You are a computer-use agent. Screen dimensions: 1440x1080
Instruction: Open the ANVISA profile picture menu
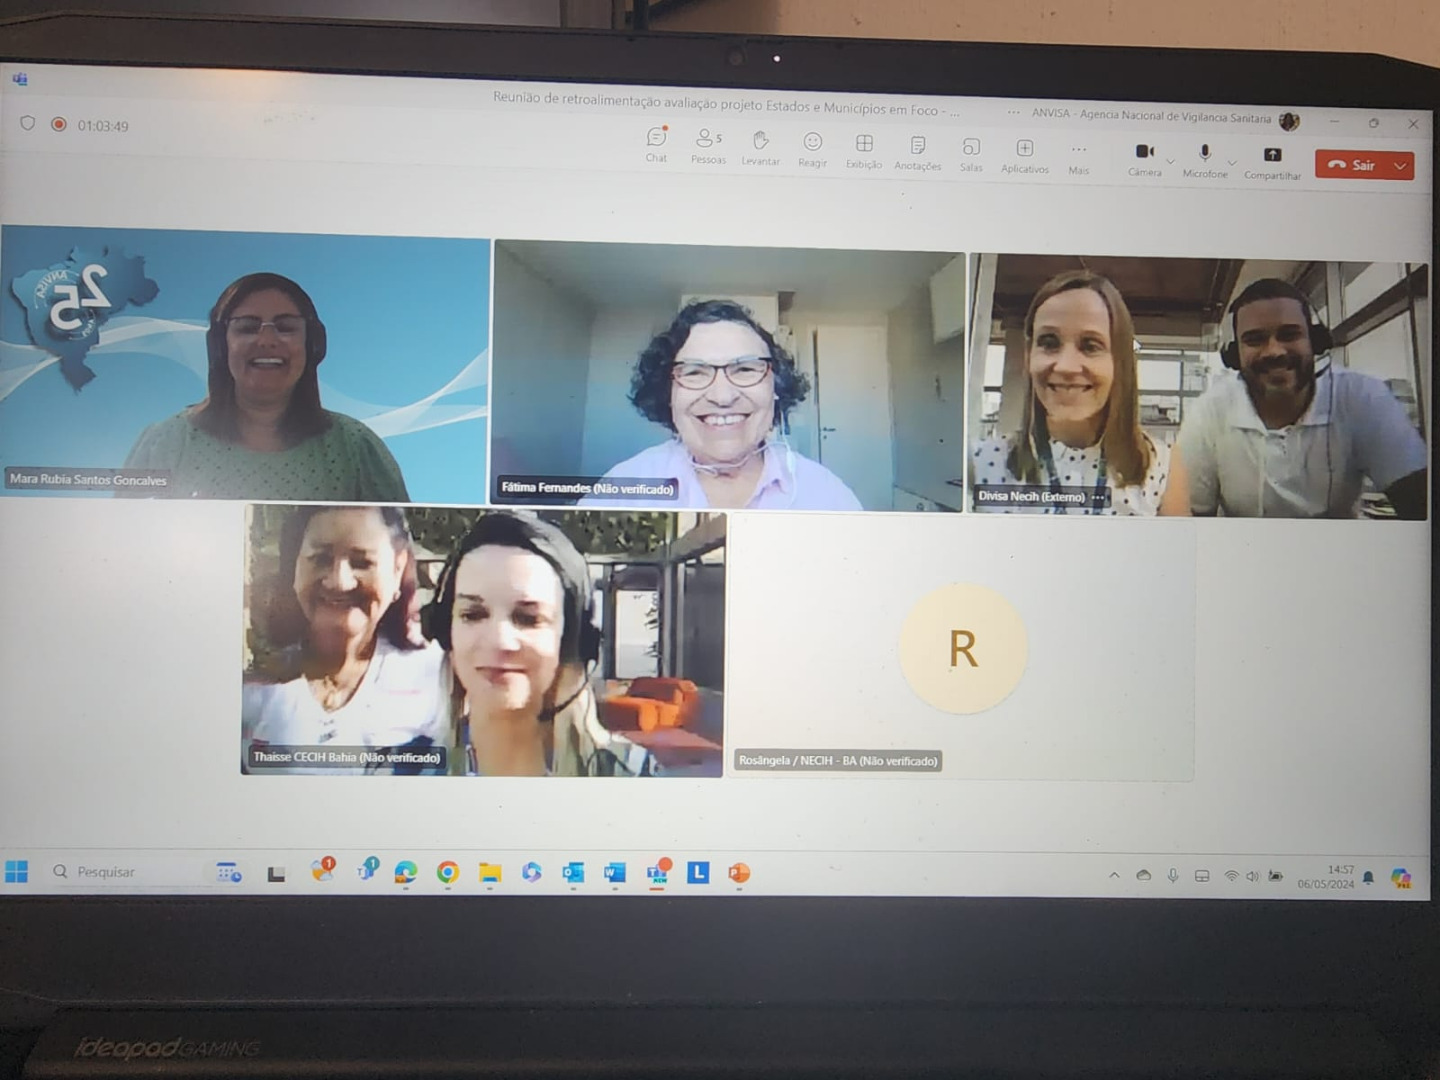tap(1289, 121)
